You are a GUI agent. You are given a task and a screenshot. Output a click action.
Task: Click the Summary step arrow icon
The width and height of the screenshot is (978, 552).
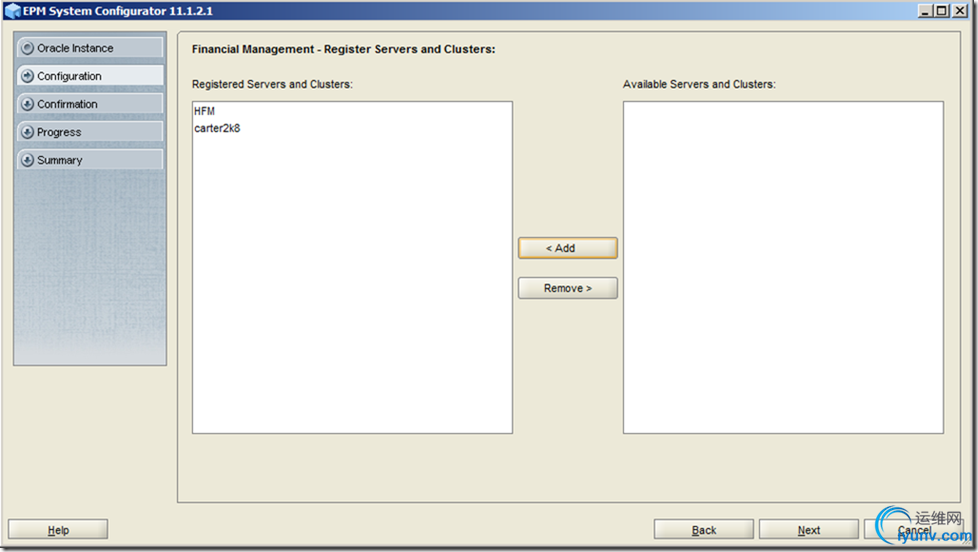click(x=27, y=160)
